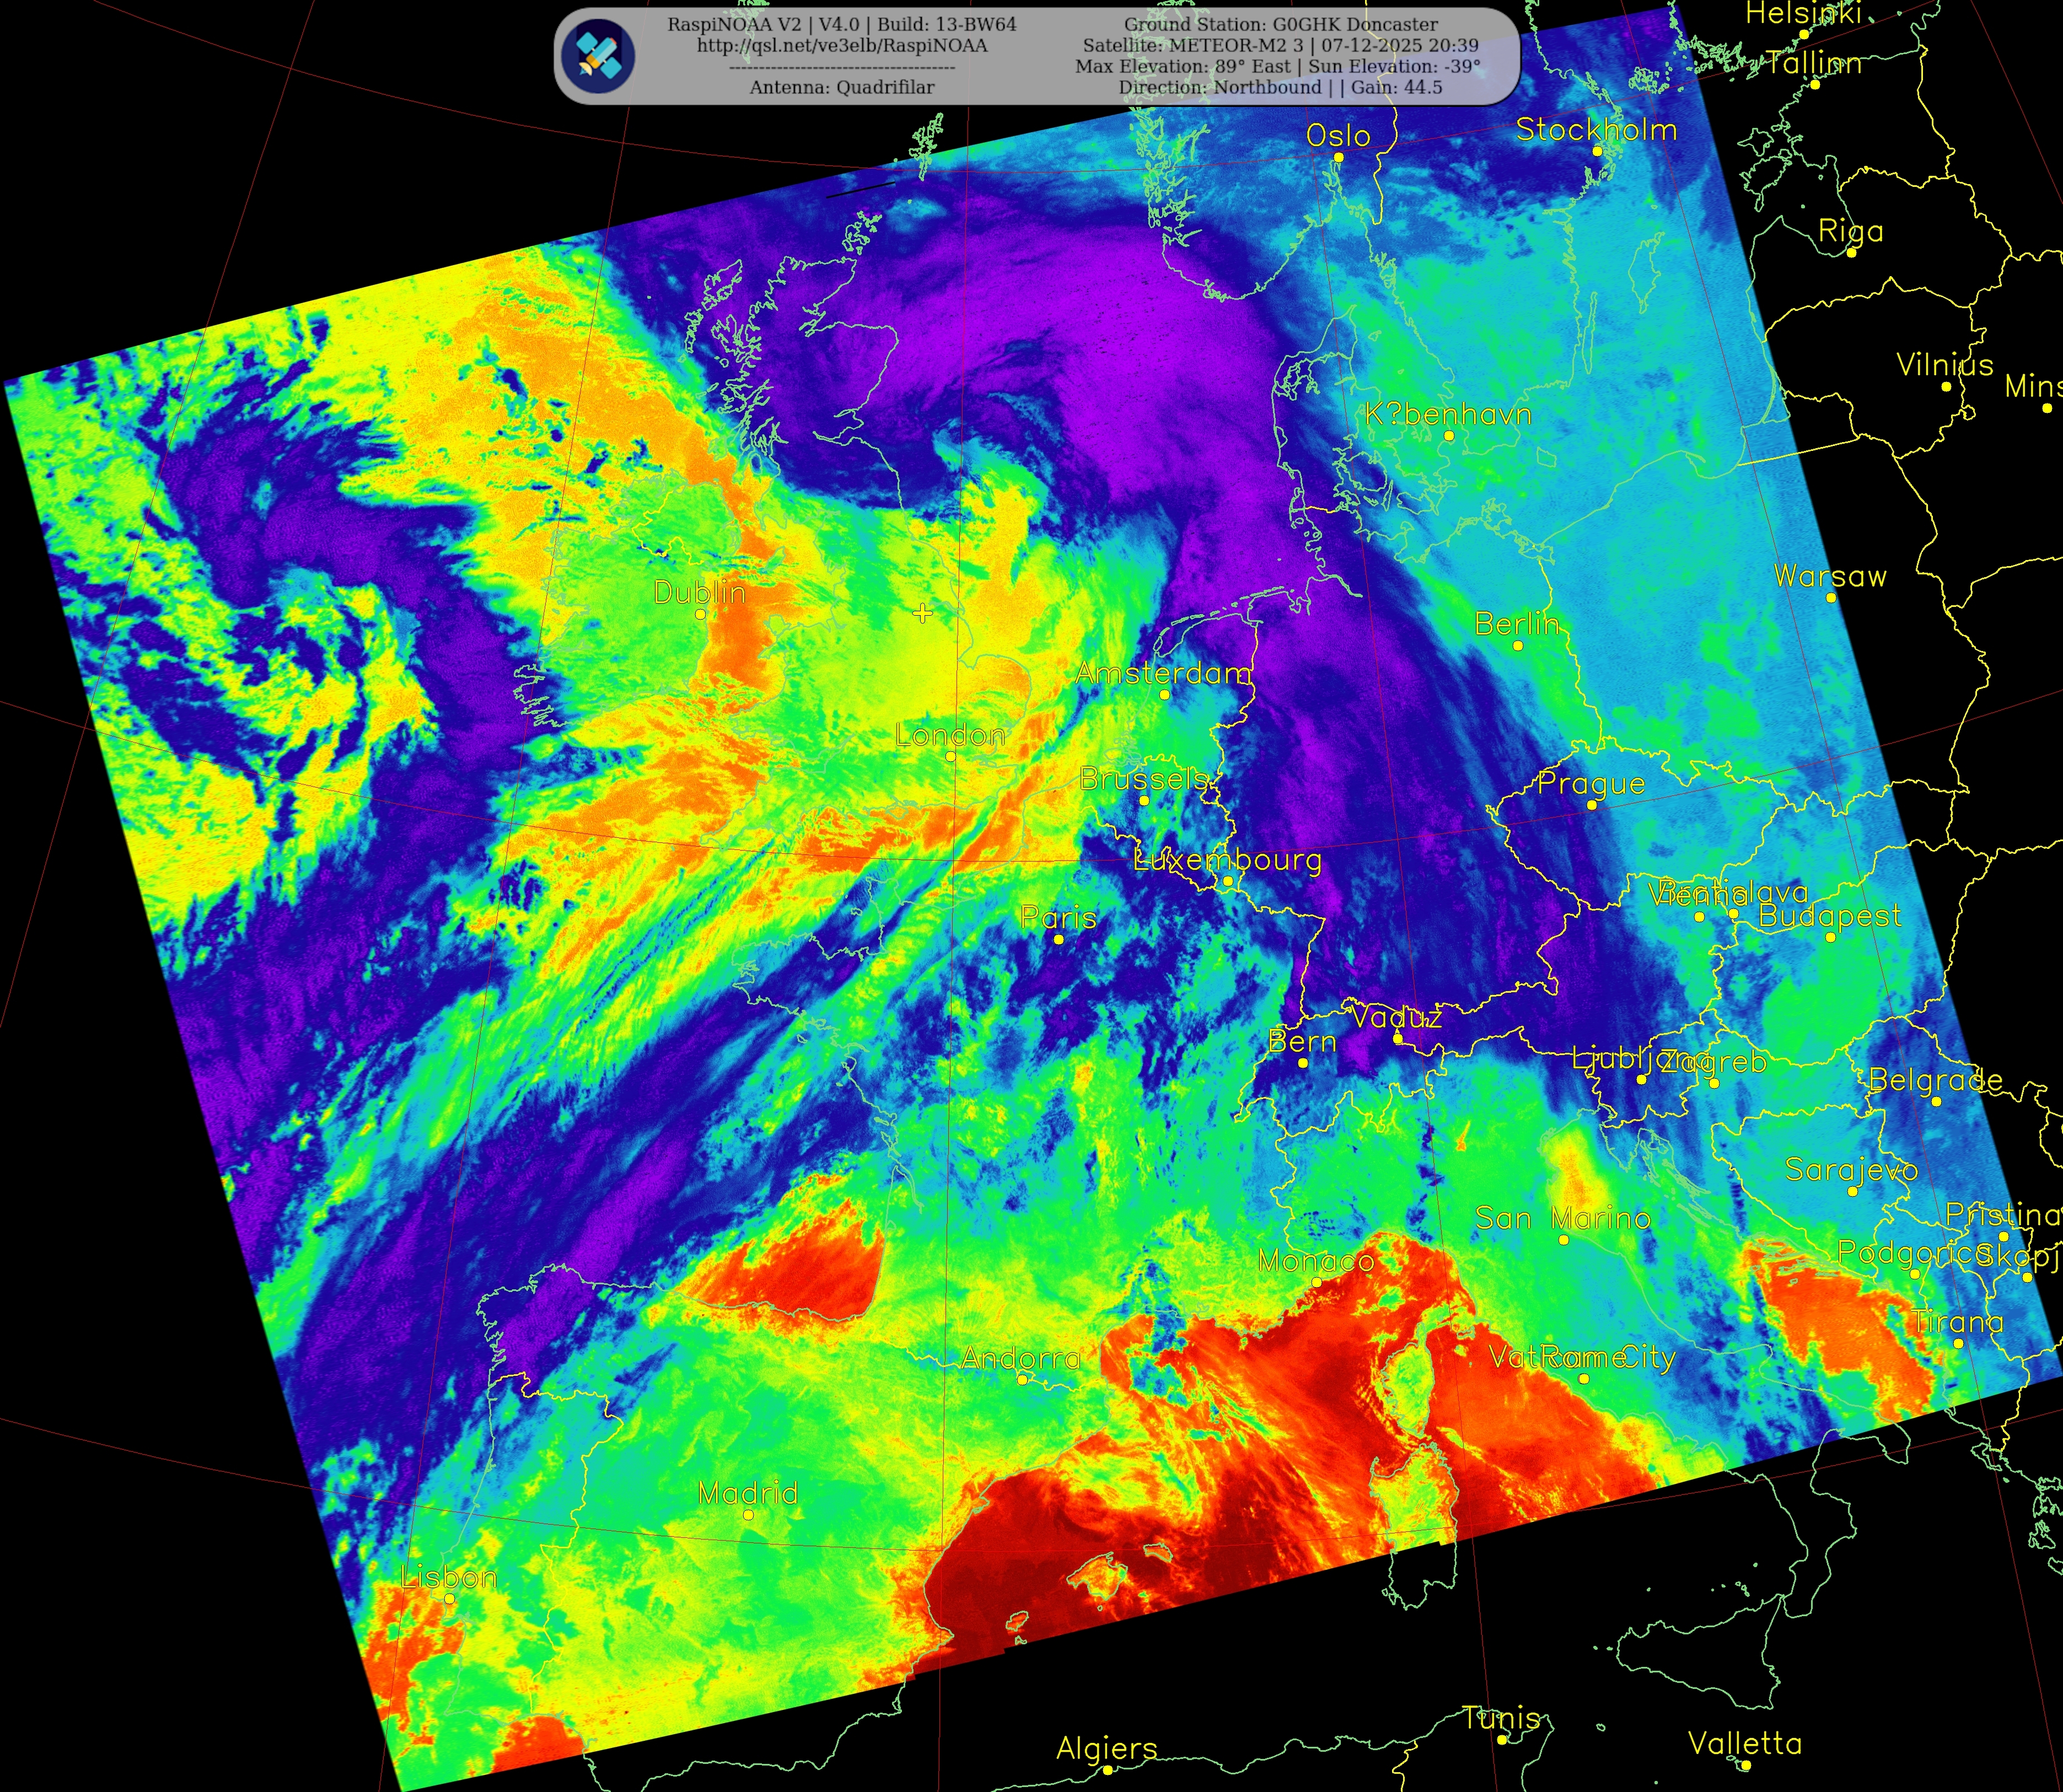Click the Berlin city marker dot
Screen dimensions: 2063x1792
1518,645
